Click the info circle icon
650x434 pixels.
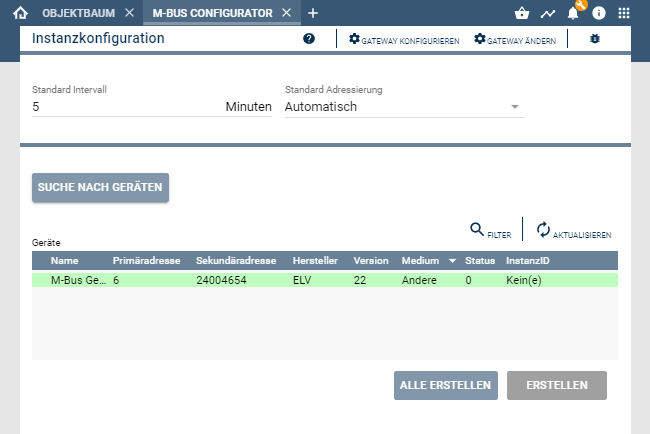pyautogui.click(x=599, y=13)
